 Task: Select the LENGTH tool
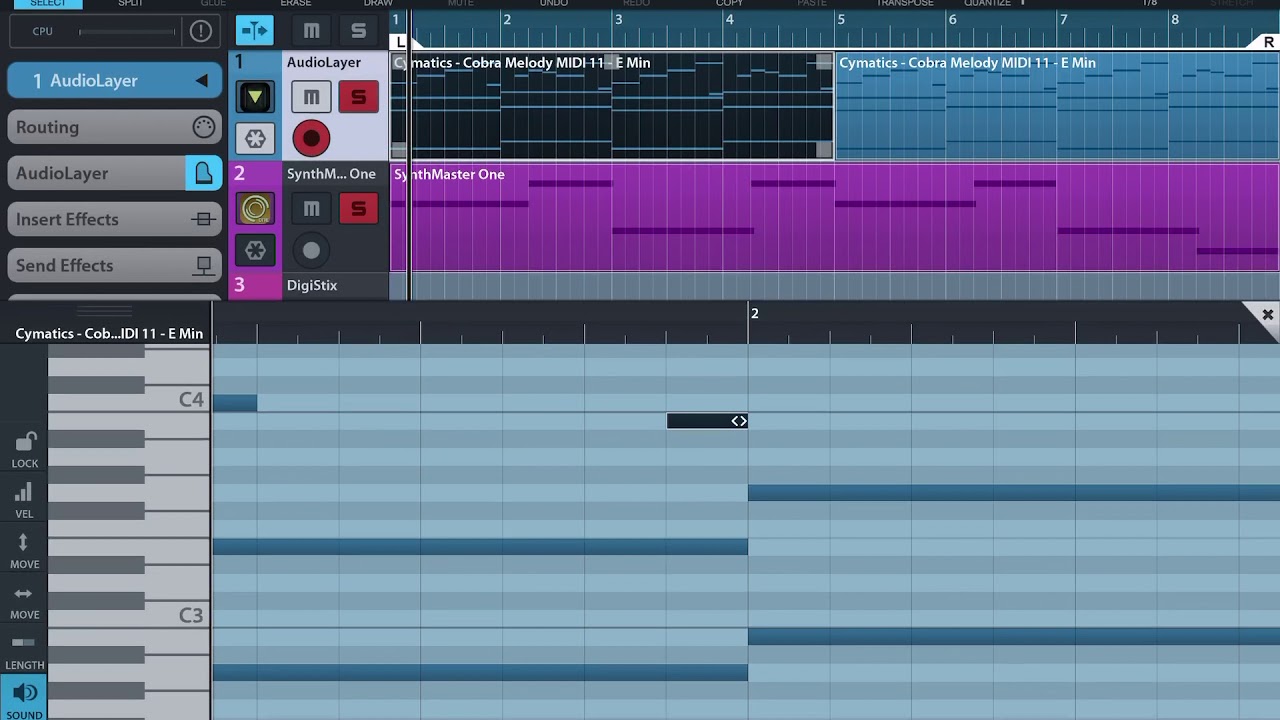24,650
